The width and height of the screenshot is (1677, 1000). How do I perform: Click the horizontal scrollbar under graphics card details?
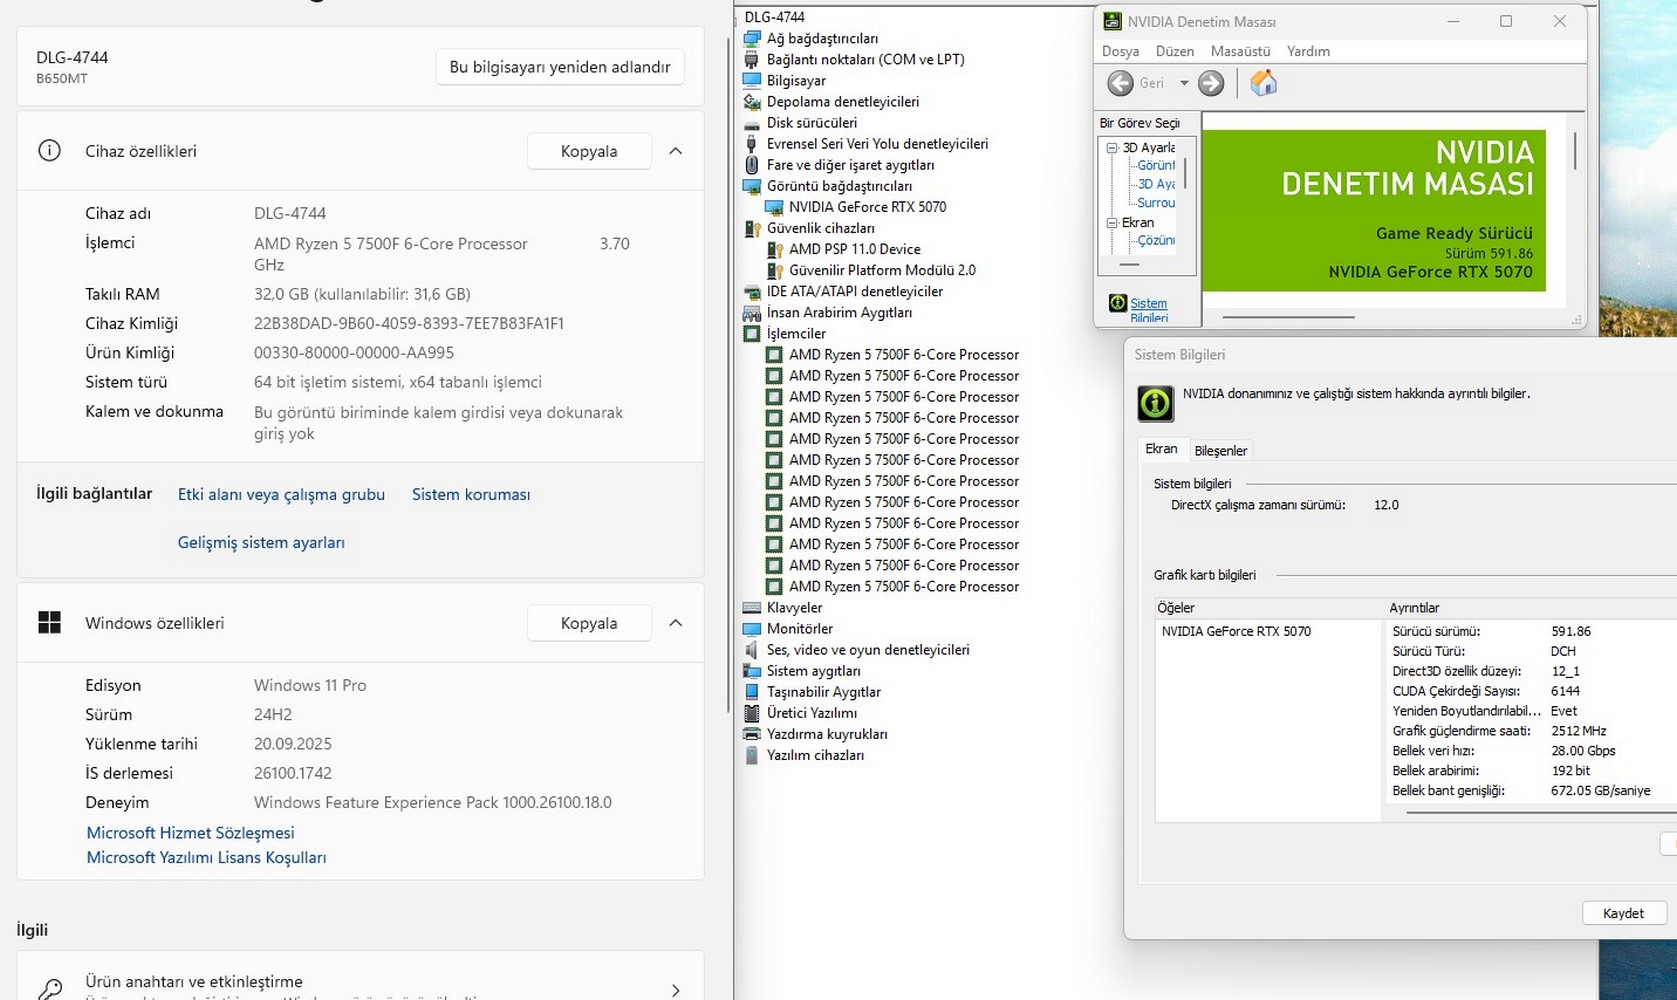pyautogui.click(x=1530, y=813)
